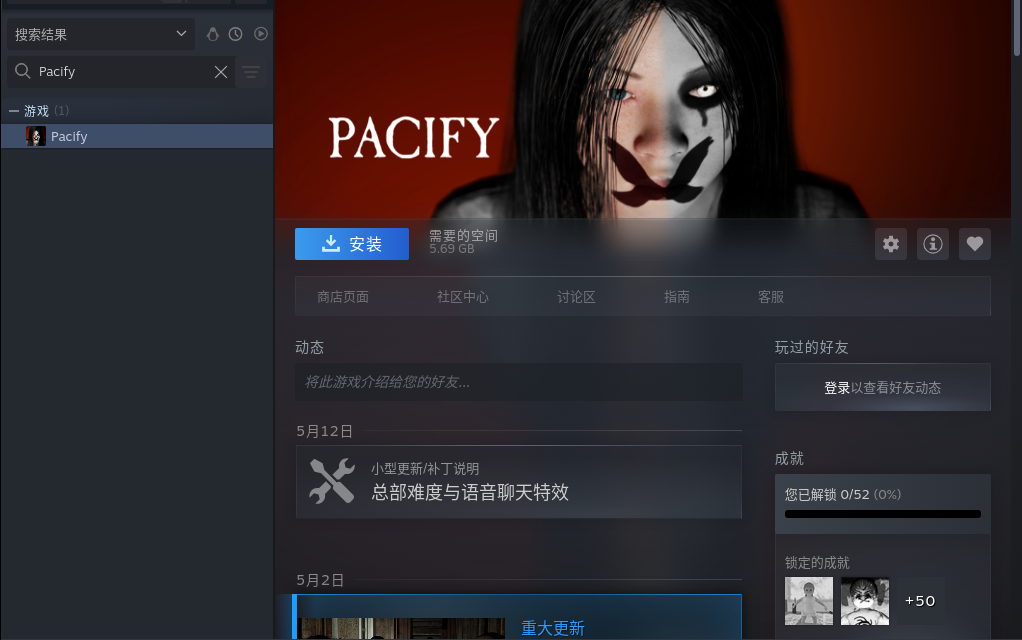
Task: Click the Pacify game icon in list
Action: [35, 136]
